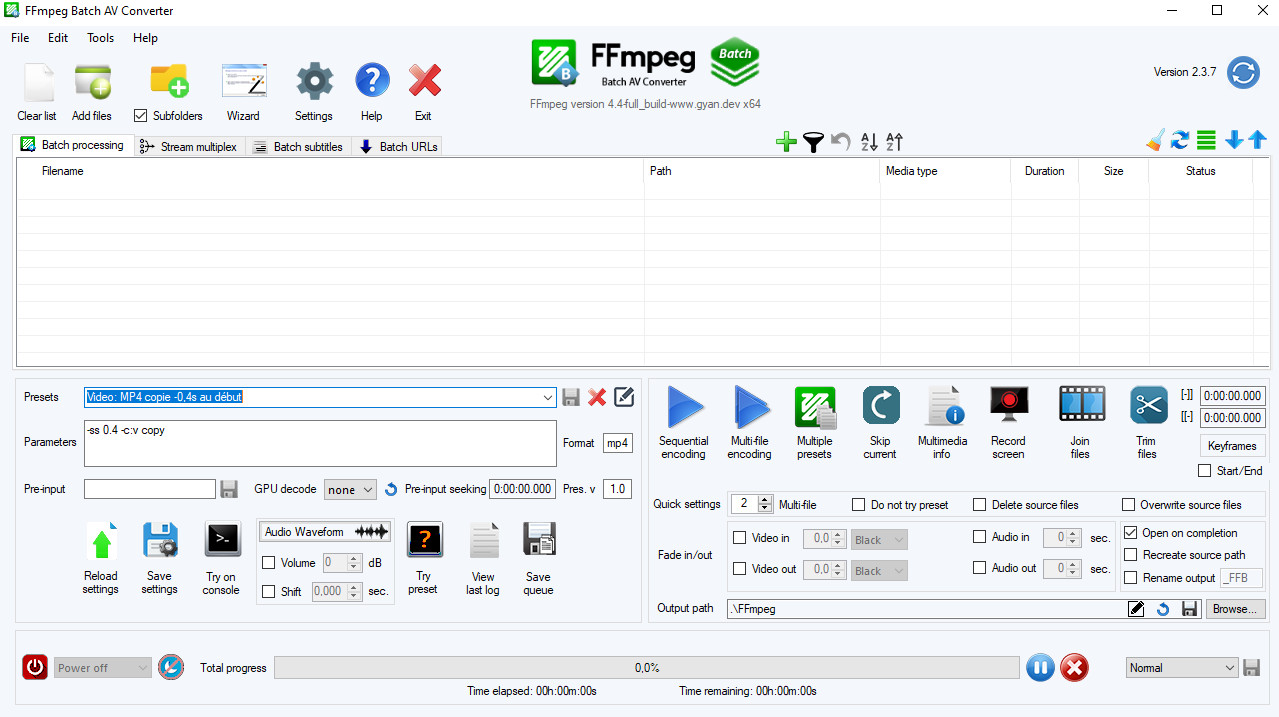Screen dimensions: 1279x717
Task: Enable Recreate source path
Action: point(1131,555)
